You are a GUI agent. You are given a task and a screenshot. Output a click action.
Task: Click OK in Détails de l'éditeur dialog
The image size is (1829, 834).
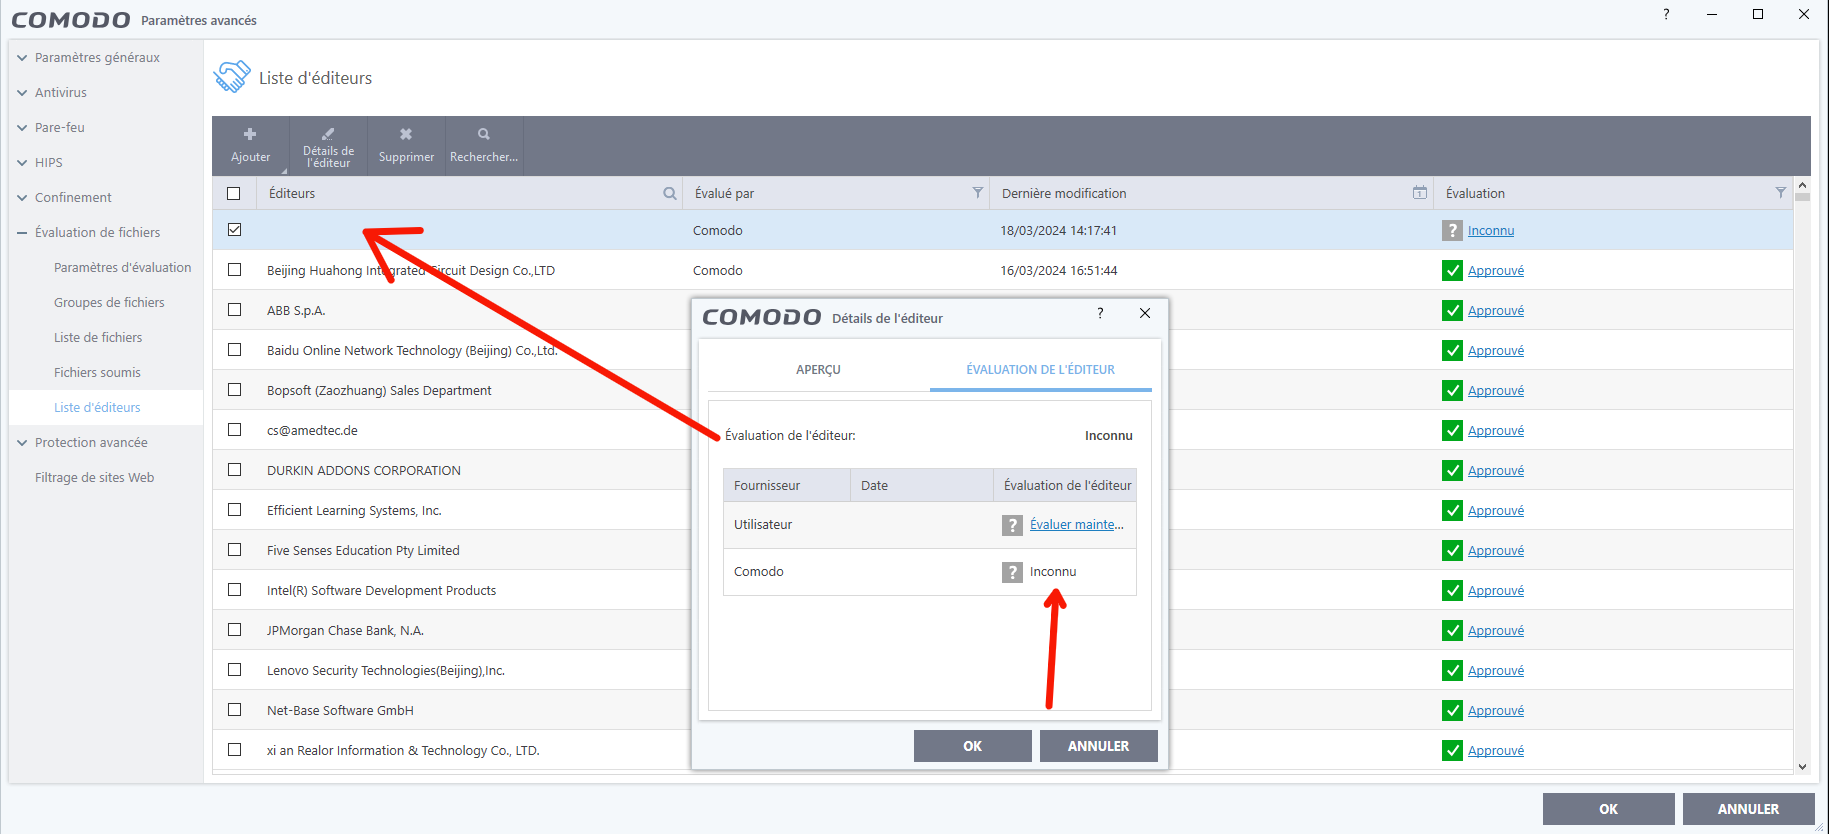click(x=972, y=746)
